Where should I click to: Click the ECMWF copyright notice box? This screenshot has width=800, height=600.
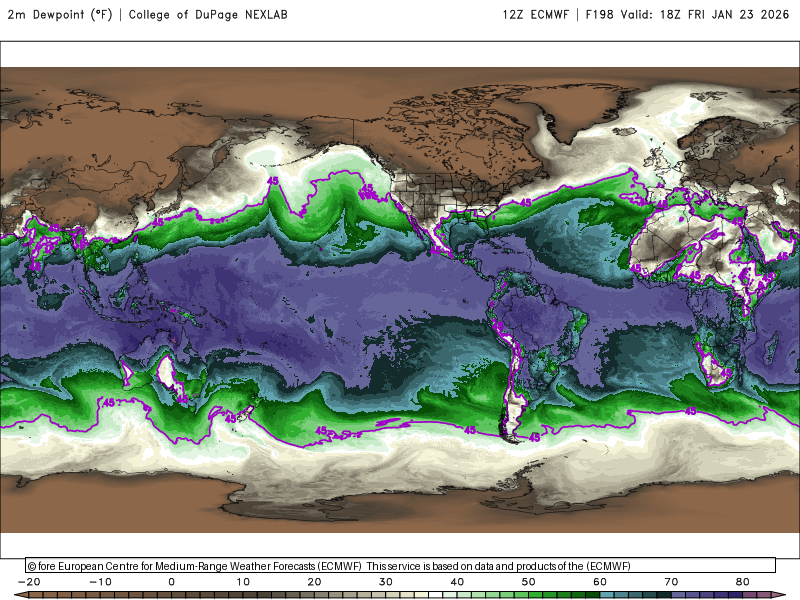click(x=401, y=565)
